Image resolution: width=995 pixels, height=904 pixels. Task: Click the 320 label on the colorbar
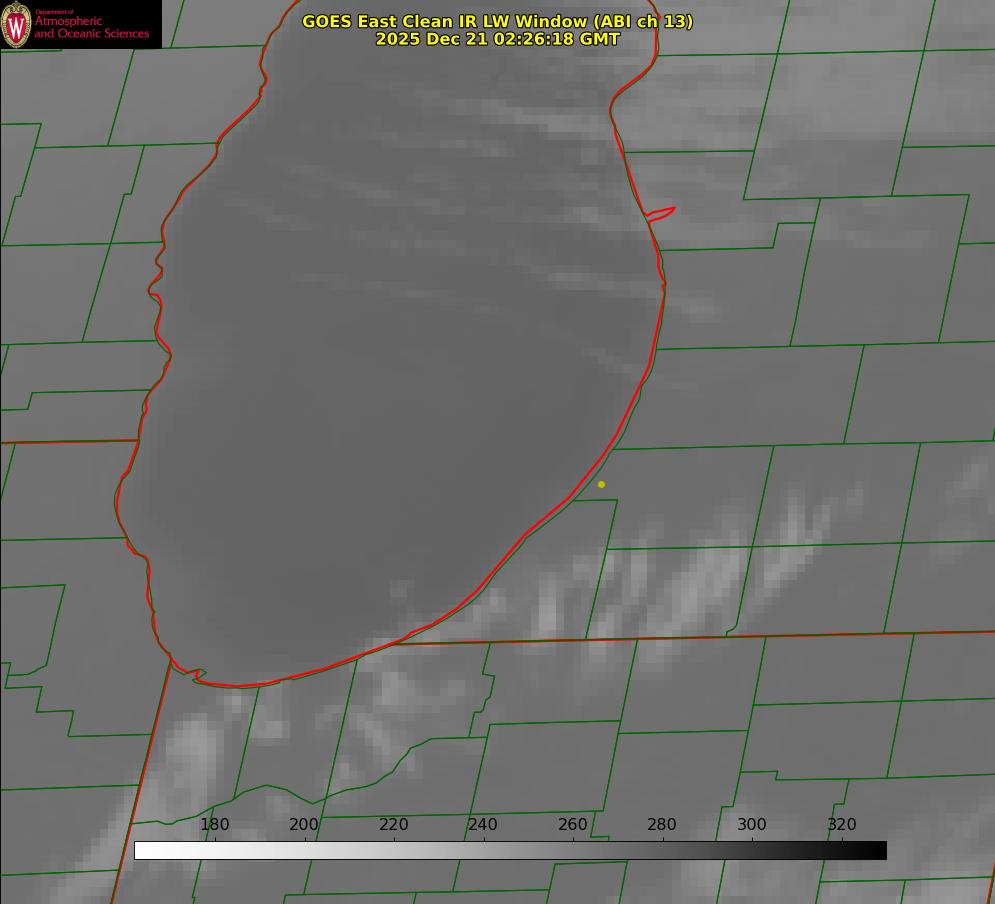[842, 825]
